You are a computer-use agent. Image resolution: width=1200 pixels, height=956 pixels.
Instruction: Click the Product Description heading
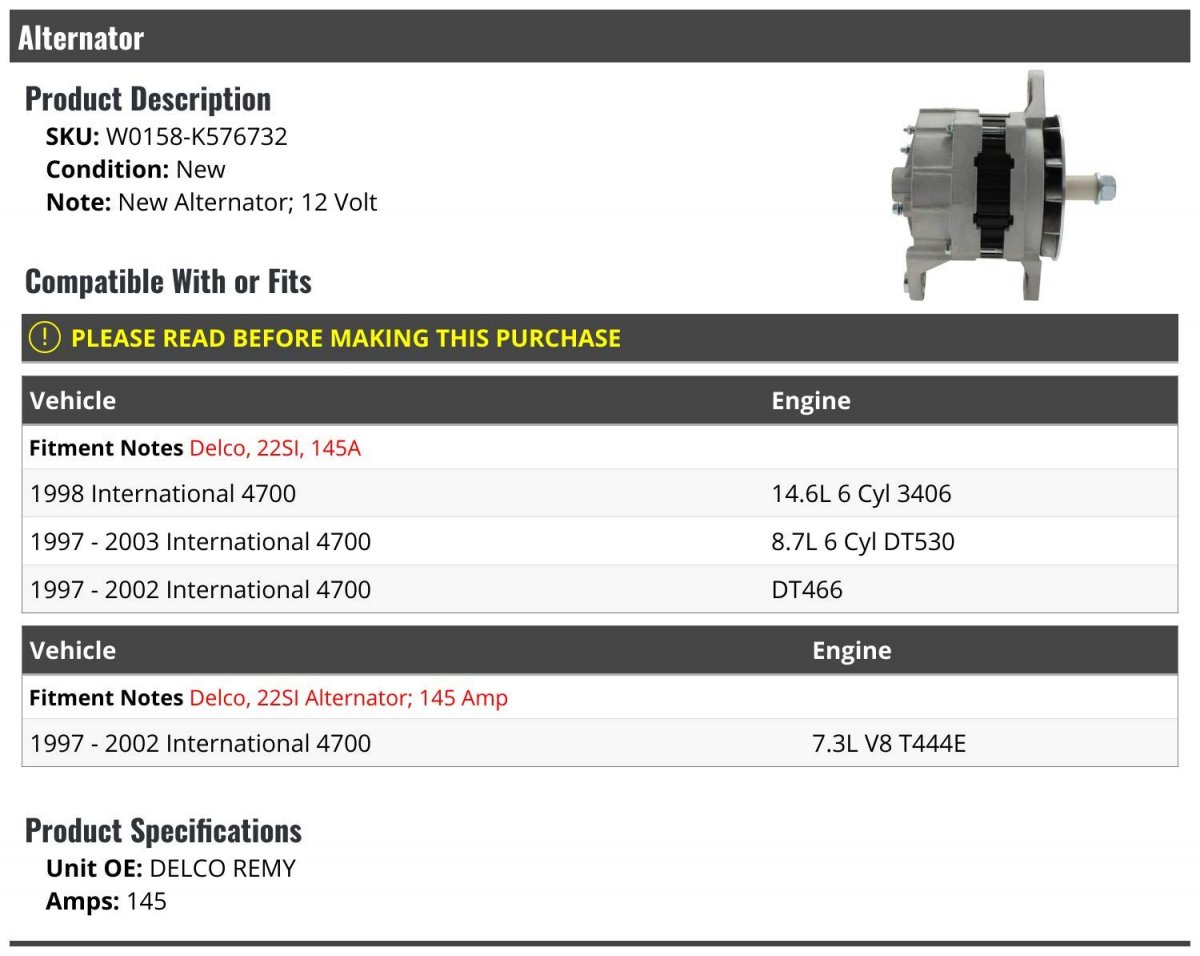pos(148,99)
